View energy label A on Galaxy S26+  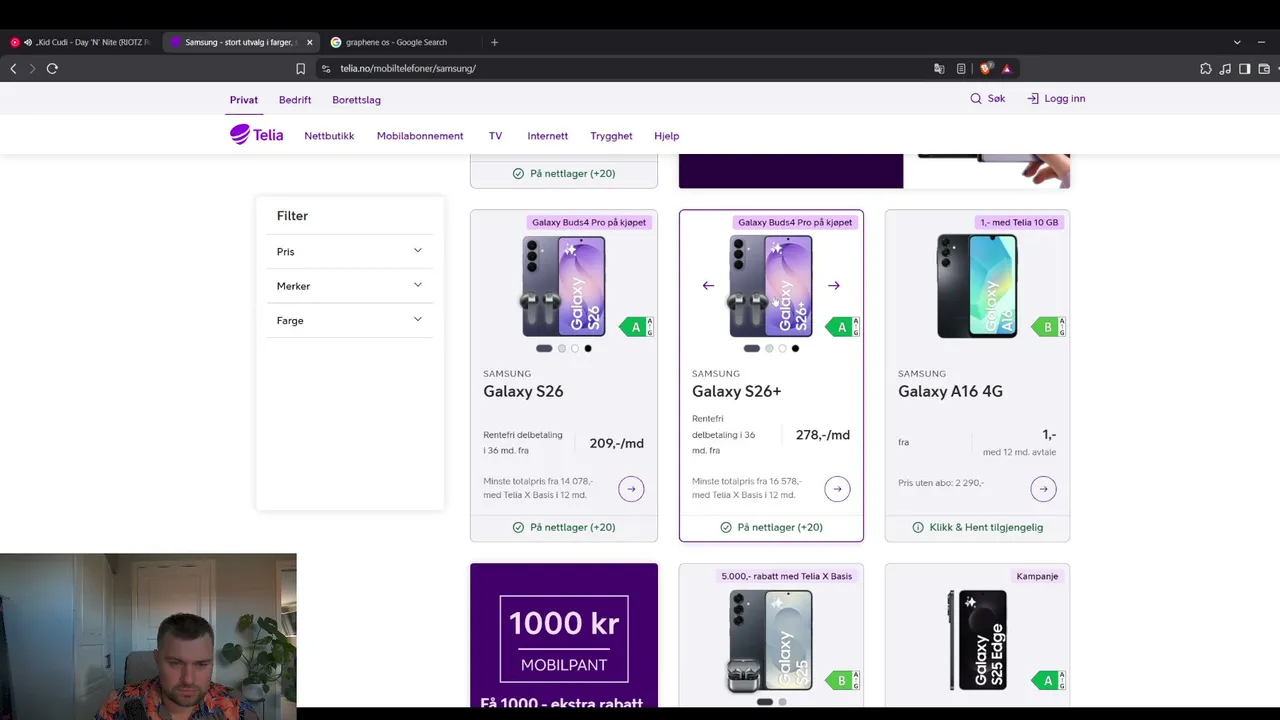(x=842, y=327)
